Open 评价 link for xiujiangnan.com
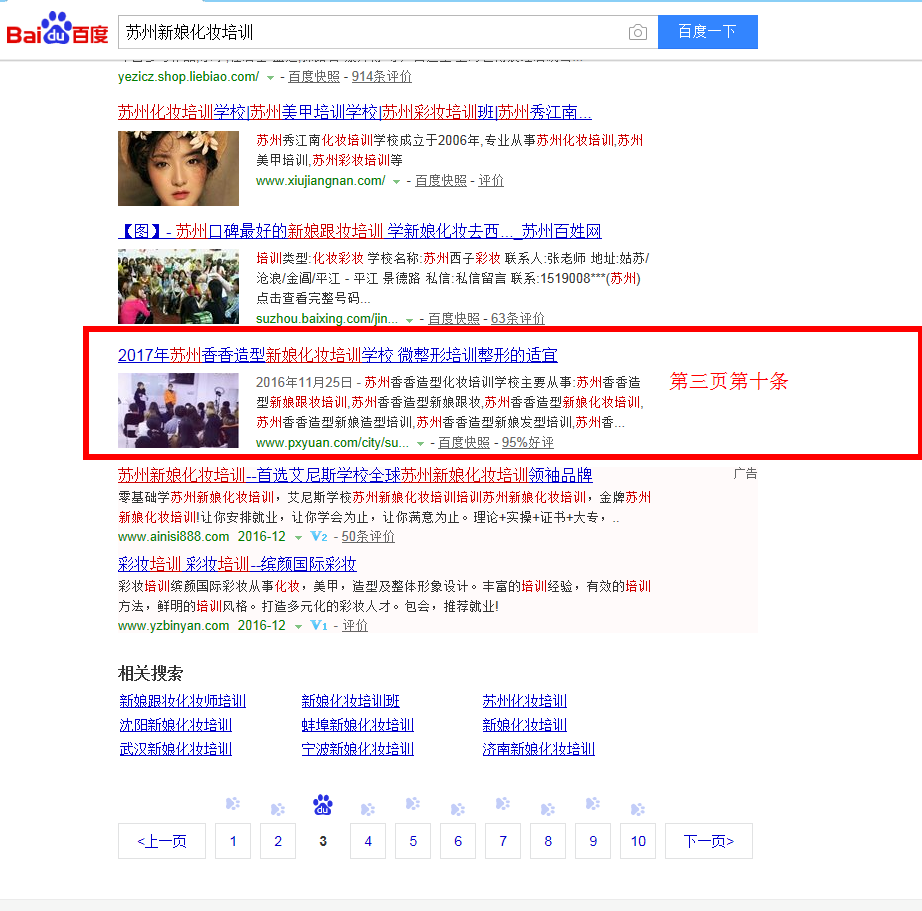Viewport: 922px width, 911px height. [x=491, y=181]
